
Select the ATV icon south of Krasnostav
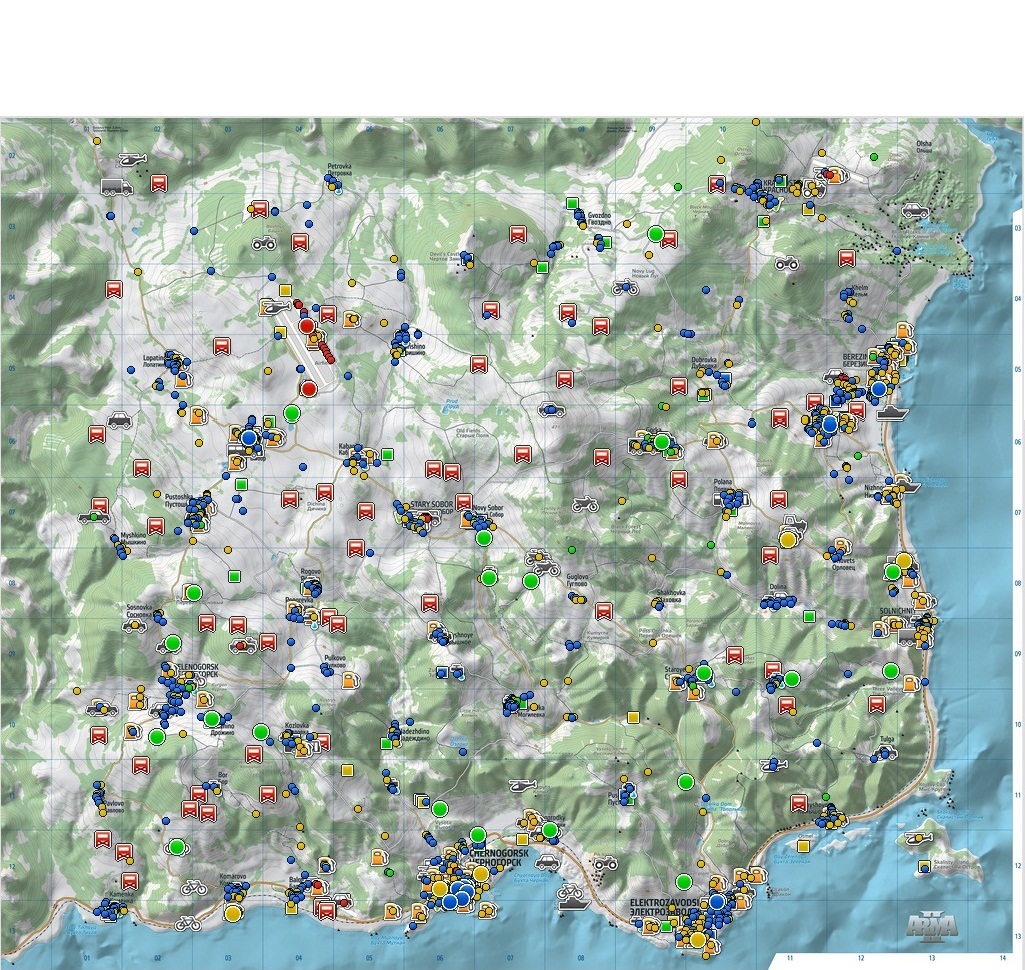pos(787,263)
